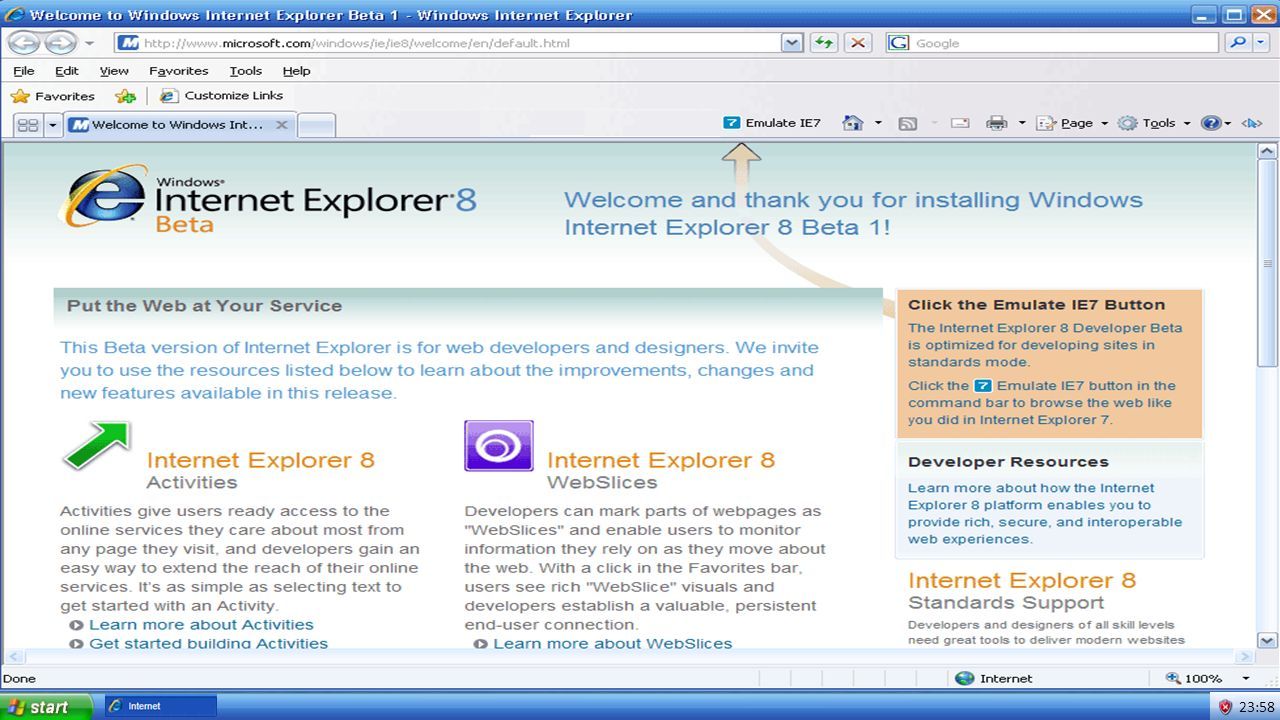Click the Developer Tools arrow icon
The width and height of the screenshot is (1280, 720).
click(1251, 123)
